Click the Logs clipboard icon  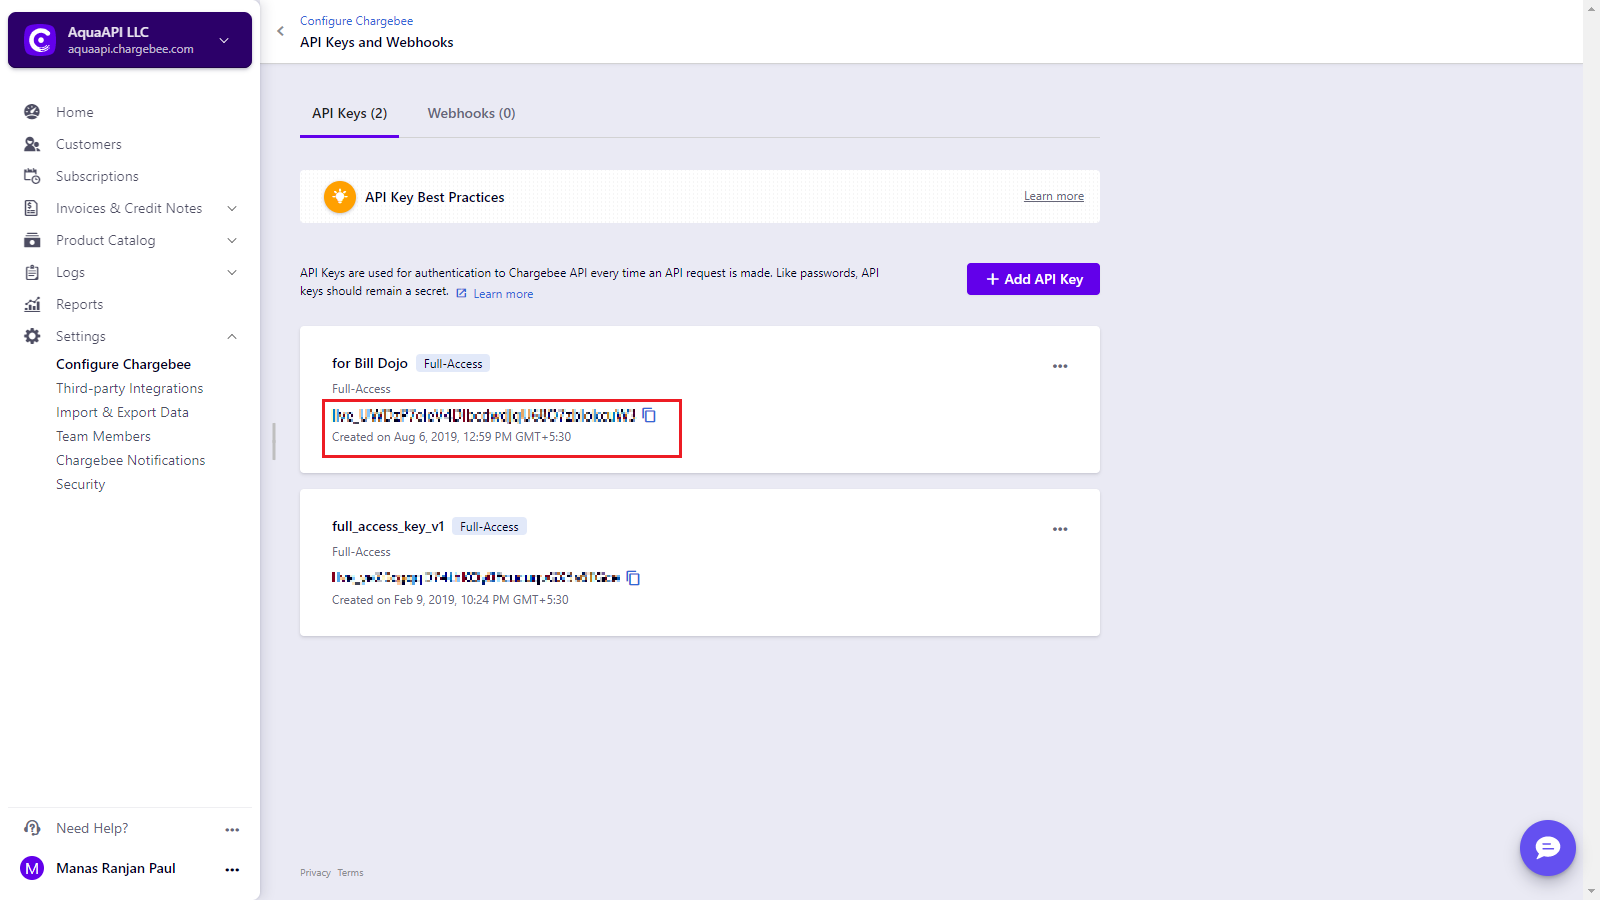tap(32, 272)
